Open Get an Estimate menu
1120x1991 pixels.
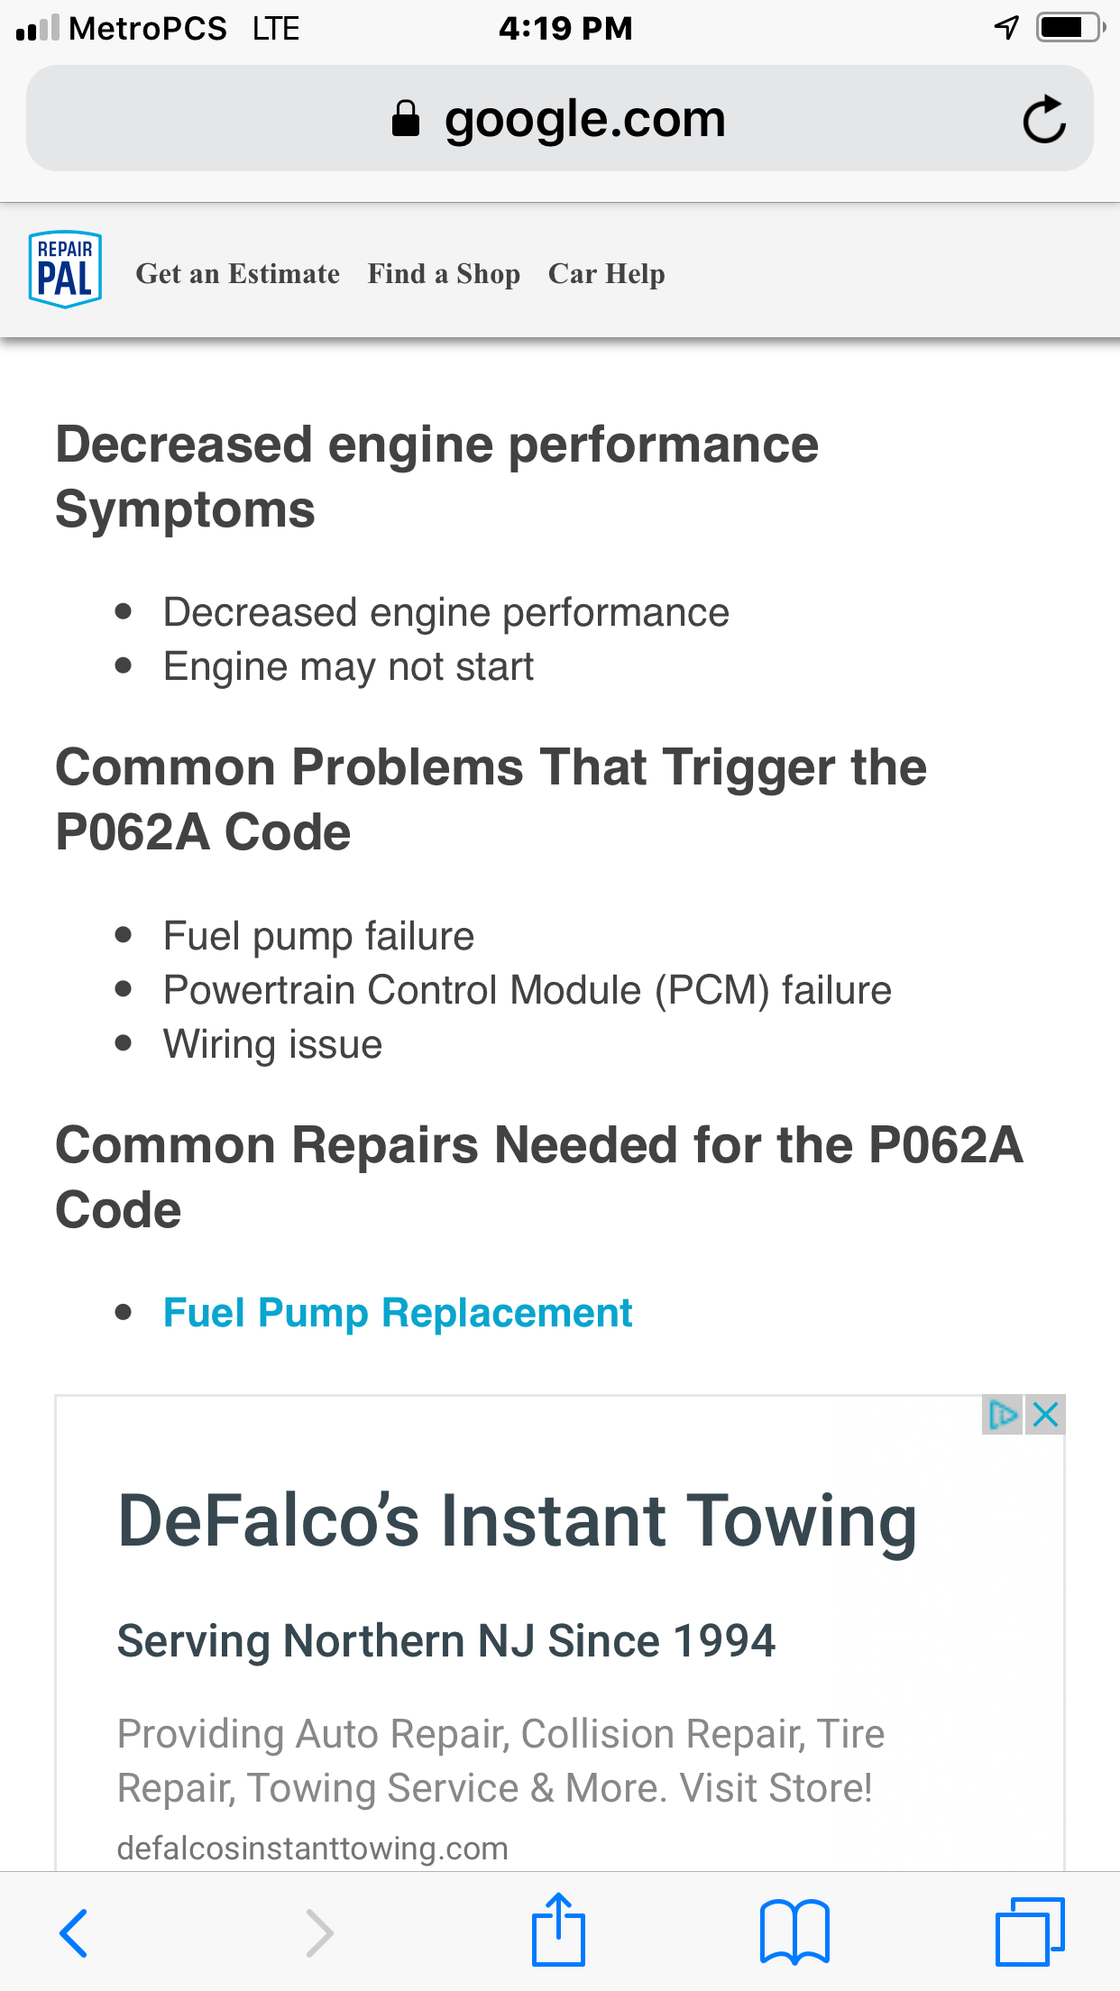tap(238, 274)
